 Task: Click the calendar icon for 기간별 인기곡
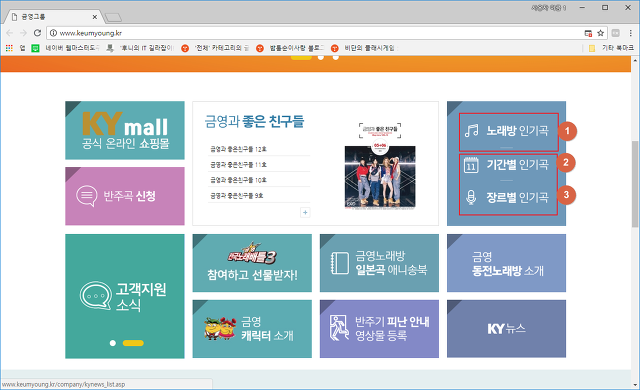coord(471,165)
